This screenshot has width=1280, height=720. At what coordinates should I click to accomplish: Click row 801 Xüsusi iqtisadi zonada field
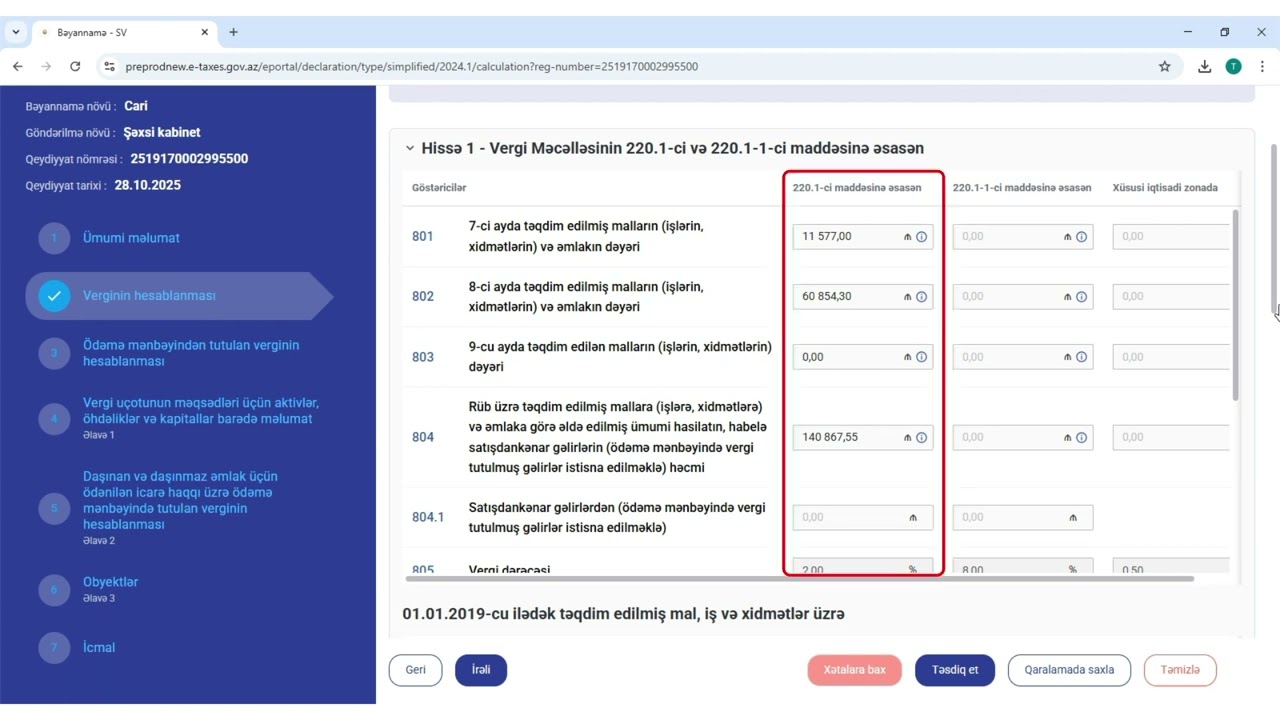tap(1171, 237)
